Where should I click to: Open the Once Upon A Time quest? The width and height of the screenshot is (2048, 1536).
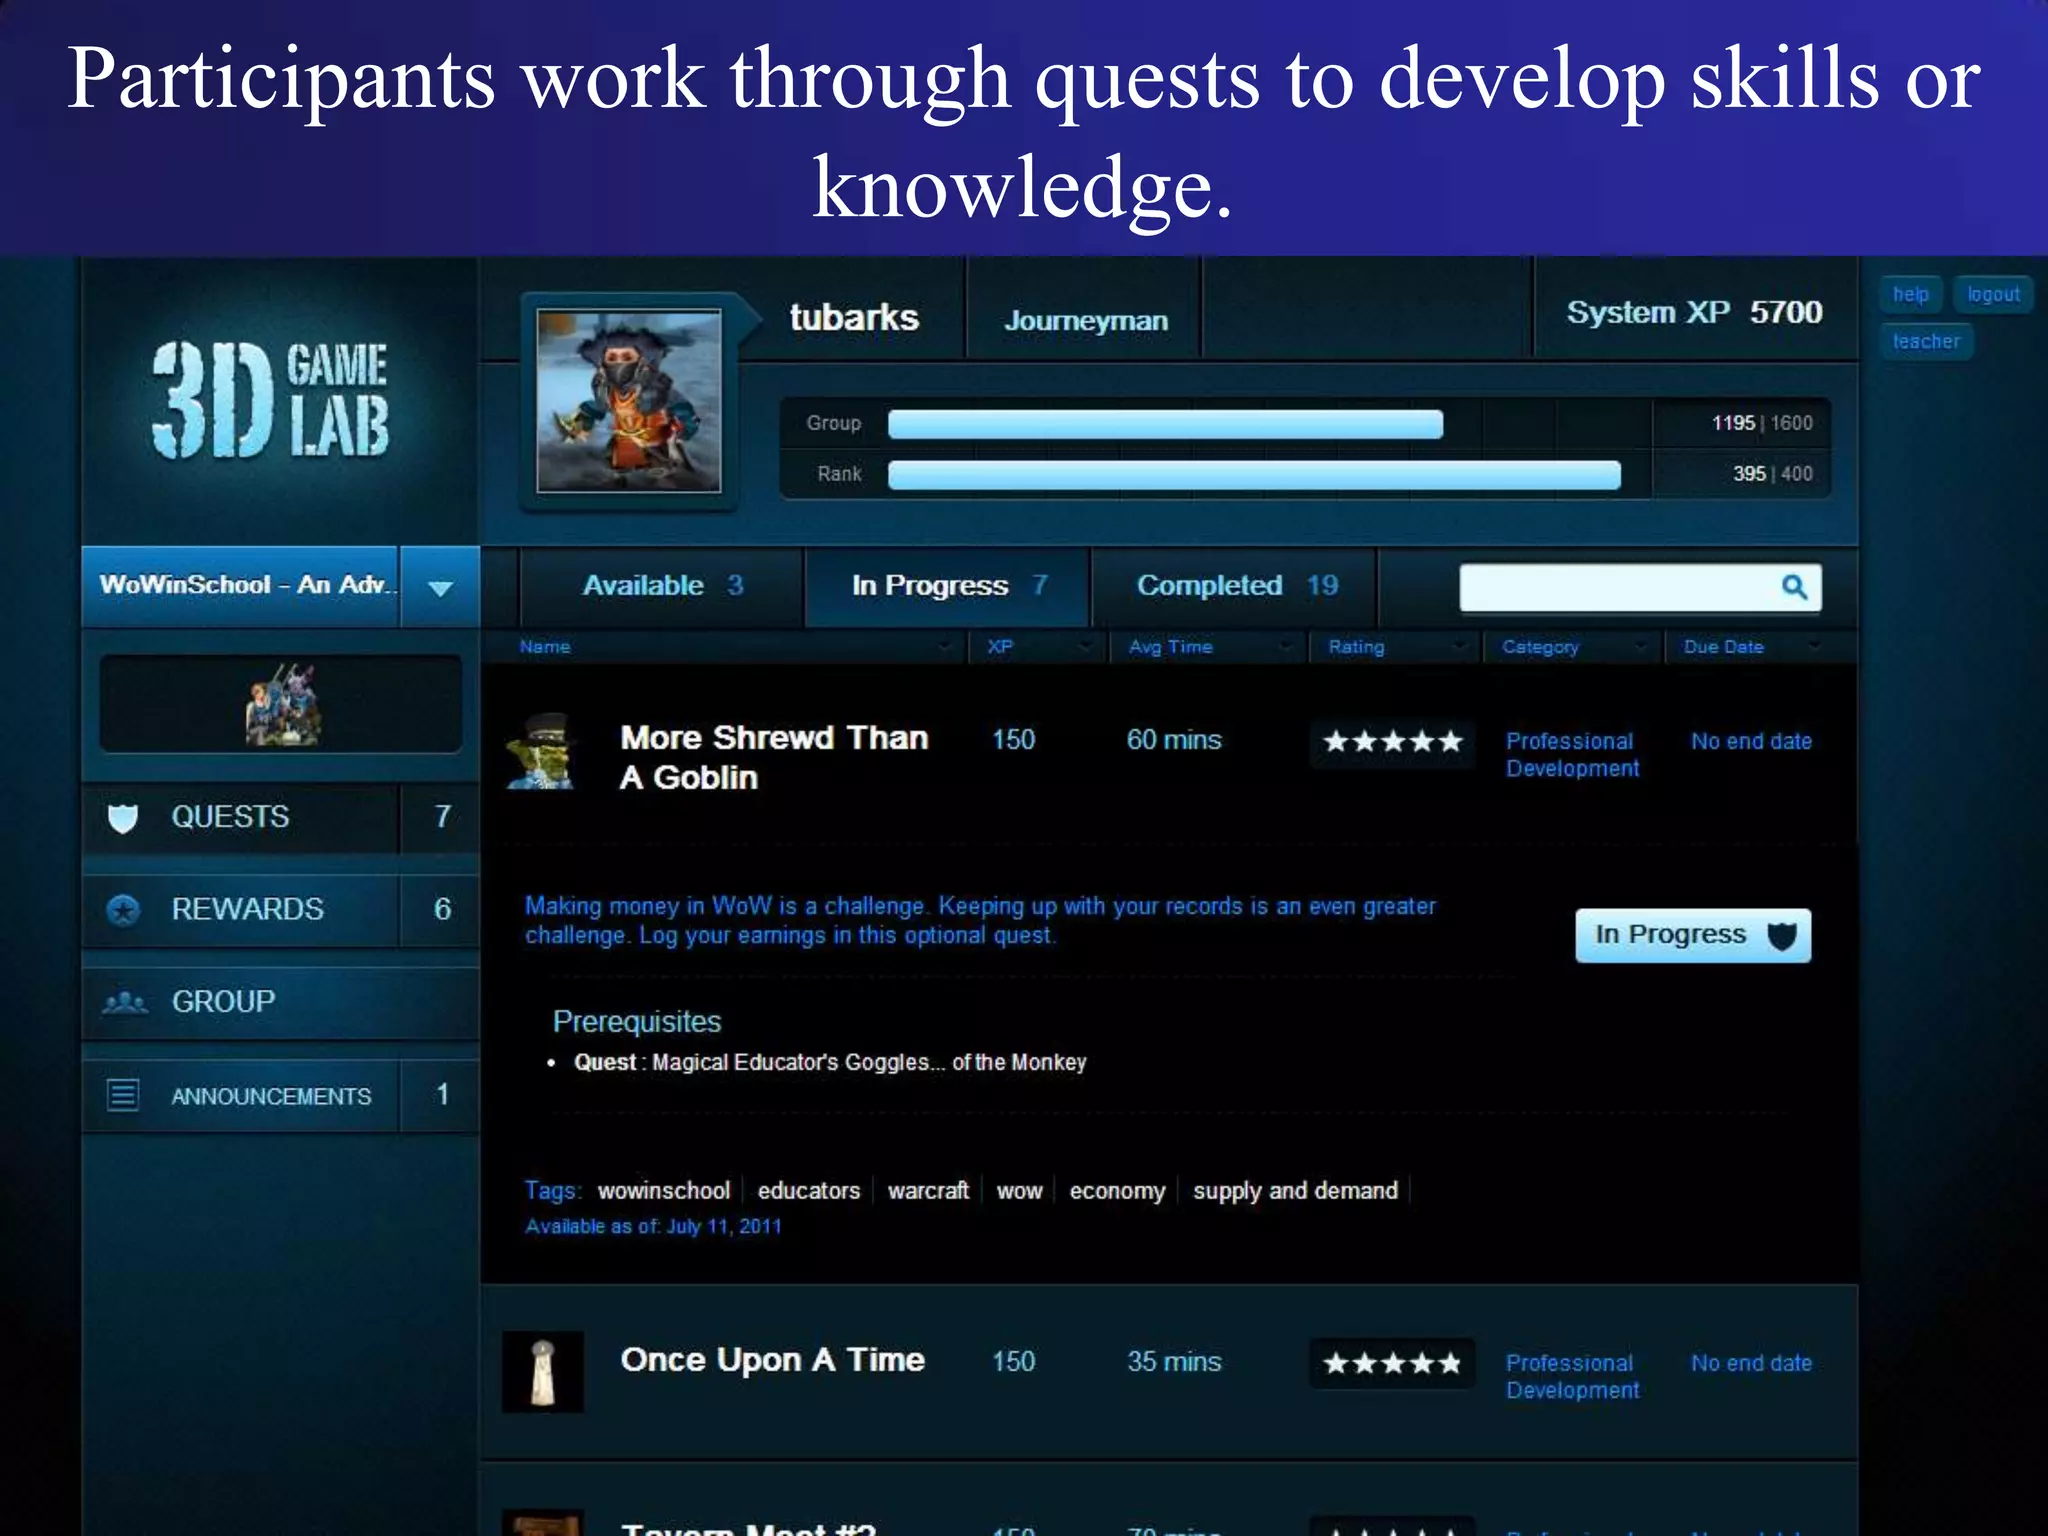click(772, 1361)
